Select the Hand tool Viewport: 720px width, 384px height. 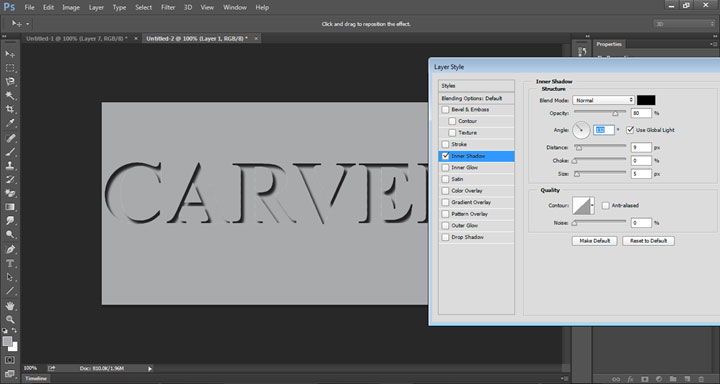point(10,305)
